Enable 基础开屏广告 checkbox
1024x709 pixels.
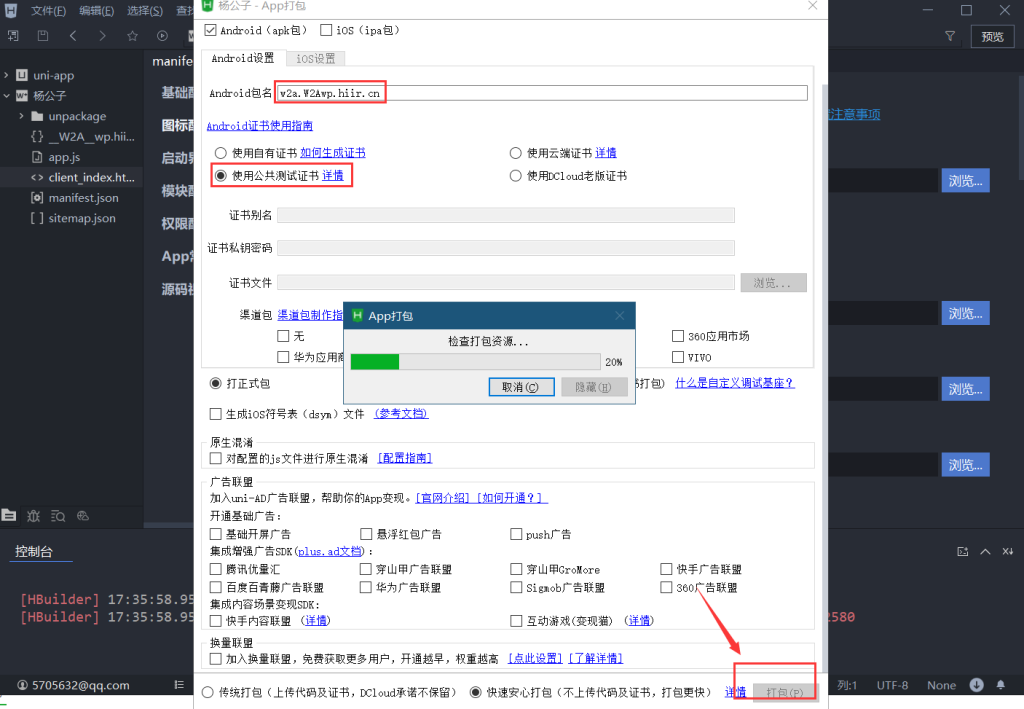point(216,534)
